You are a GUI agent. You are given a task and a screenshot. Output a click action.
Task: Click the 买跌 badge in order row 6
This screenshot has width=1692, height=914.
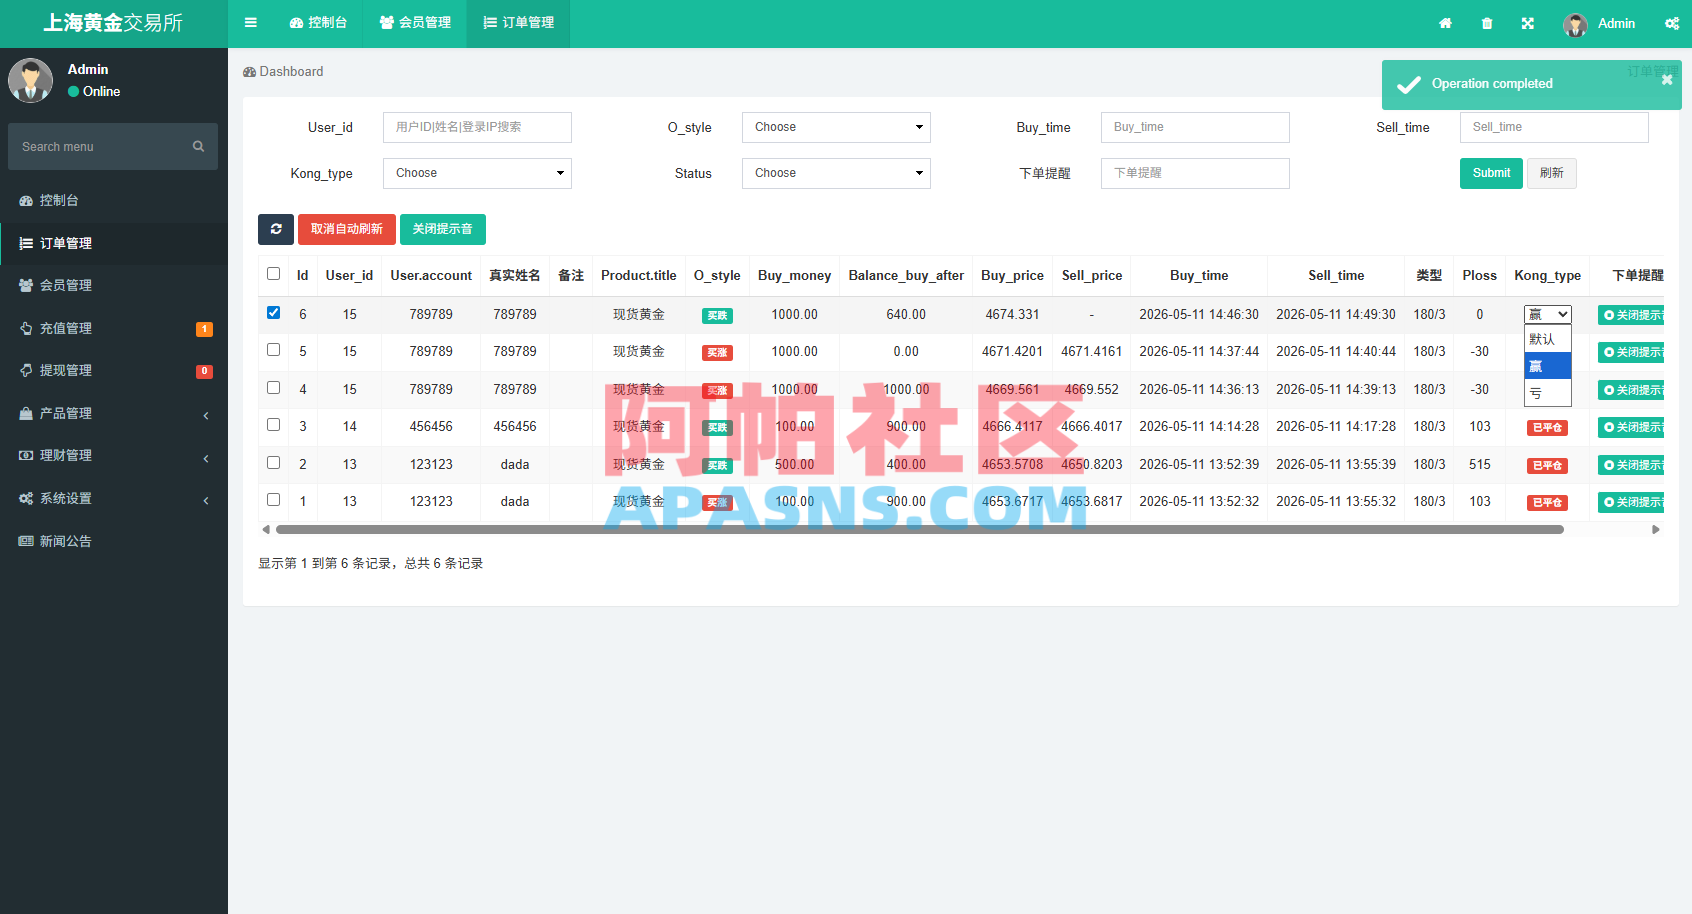[x=717, y=315]
